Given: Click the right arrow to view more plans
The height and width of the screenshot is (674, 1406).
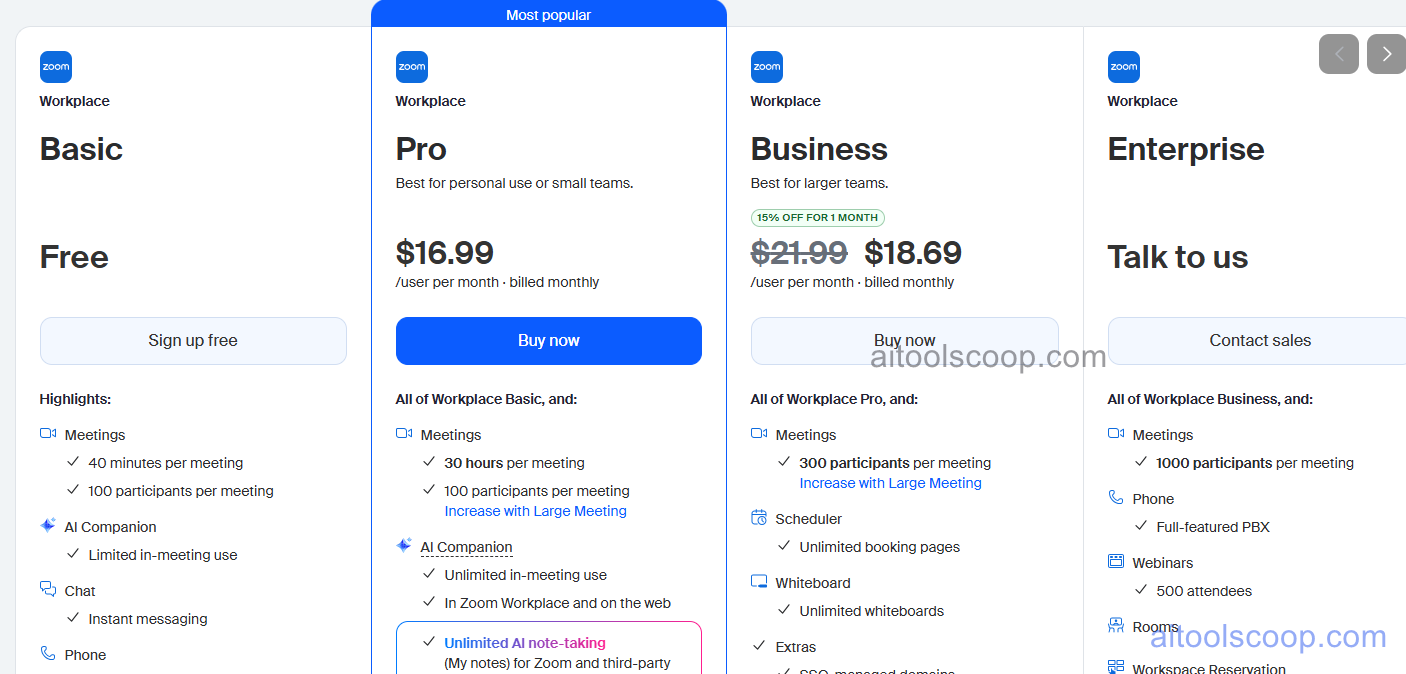Looking at the screenshot, I should (x=1386, y=54).
